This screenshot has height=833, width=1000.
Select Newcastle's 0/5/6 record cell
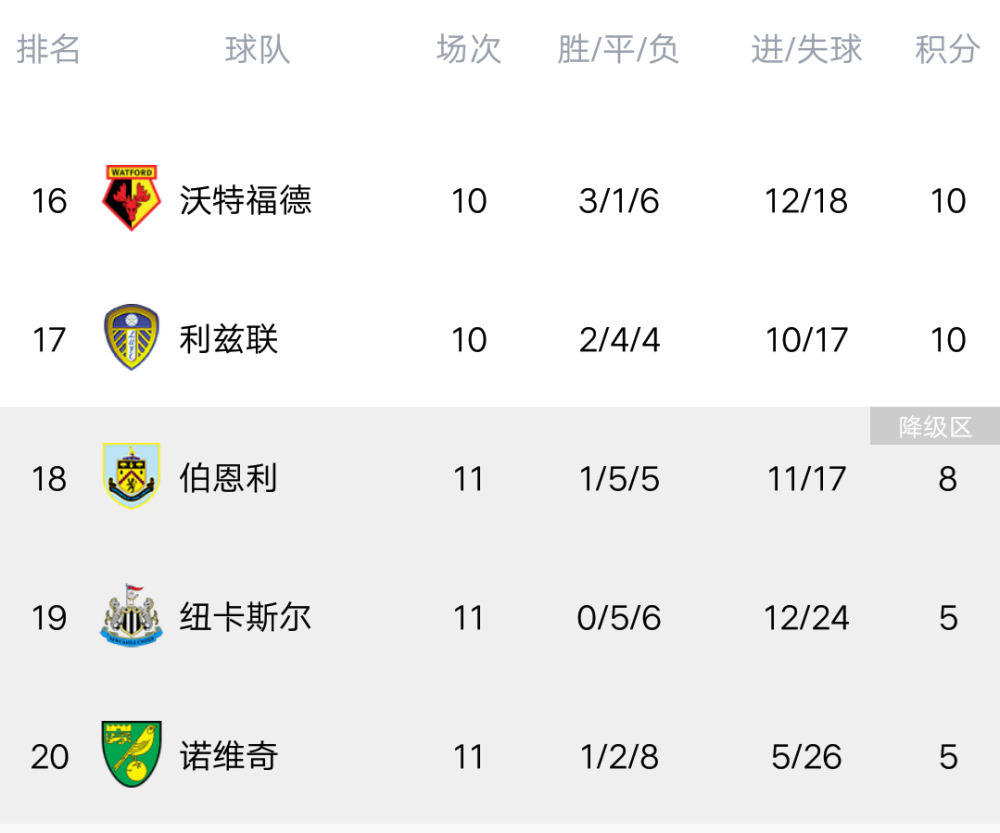[619, 618]
